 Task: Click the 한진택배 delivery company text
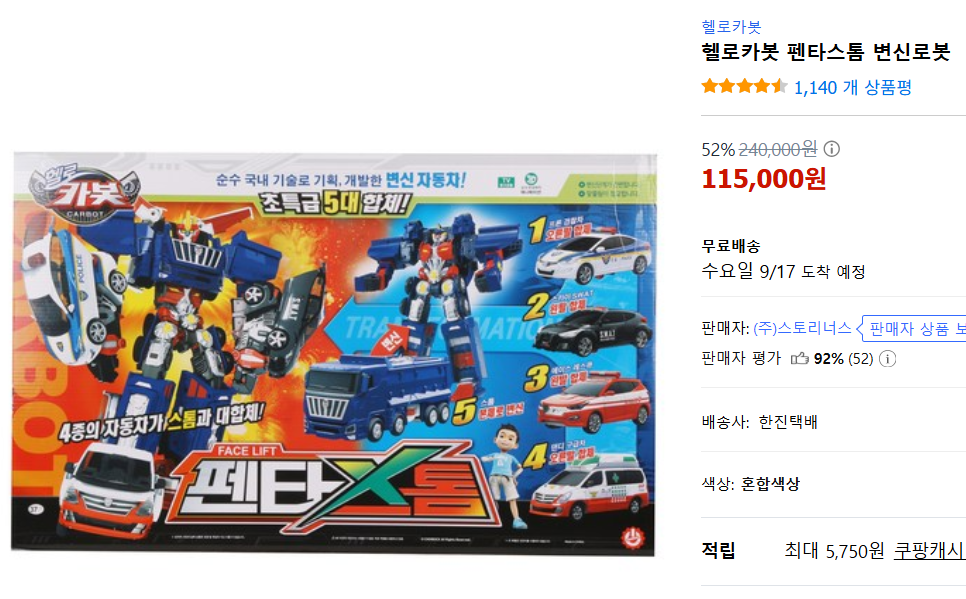[787, 422]
